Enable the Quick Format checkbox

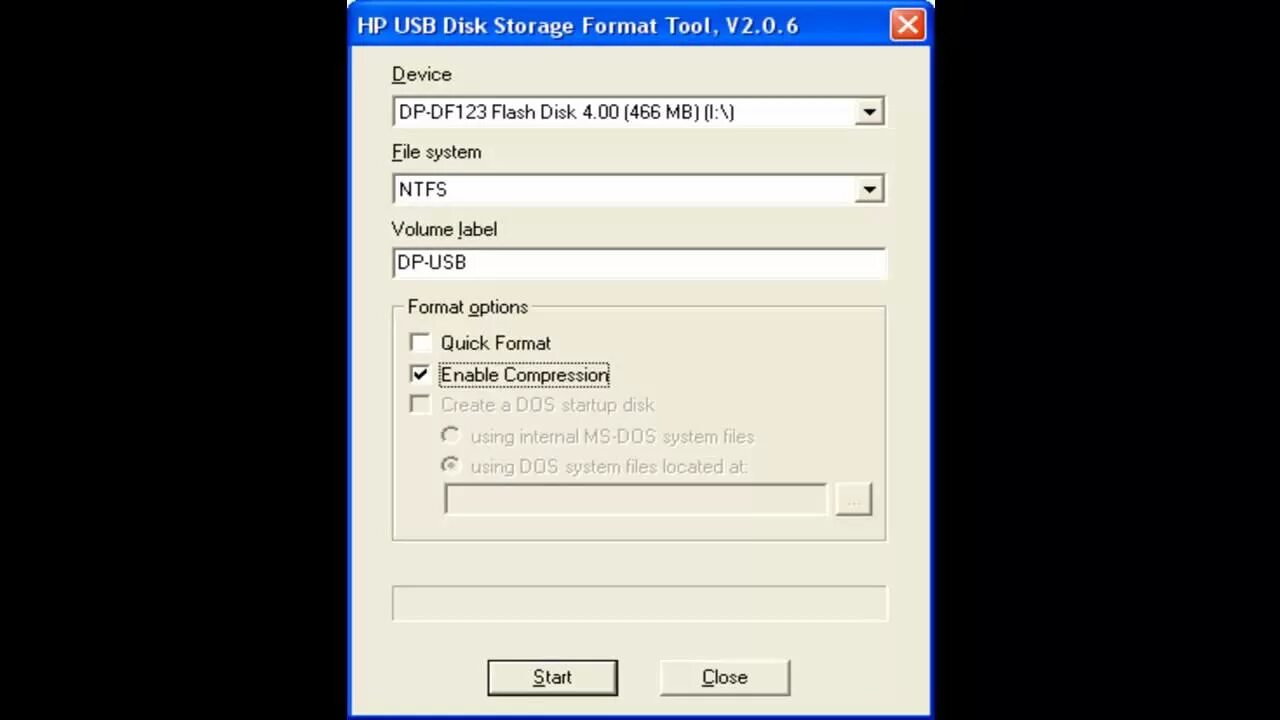(421, 343)
